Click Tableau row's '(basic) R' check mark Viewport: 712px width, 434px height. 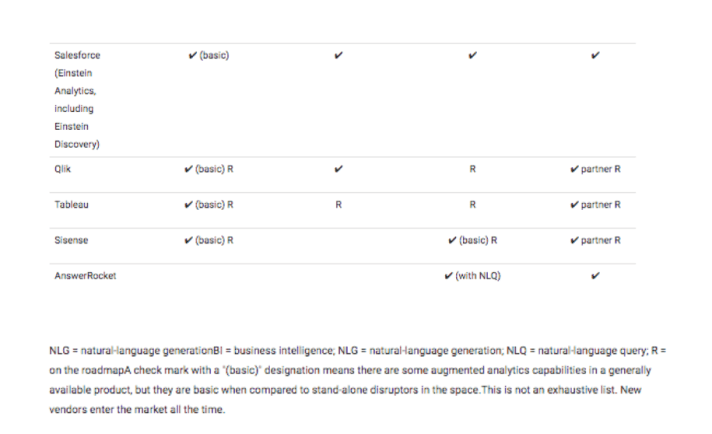click(191, 204)
